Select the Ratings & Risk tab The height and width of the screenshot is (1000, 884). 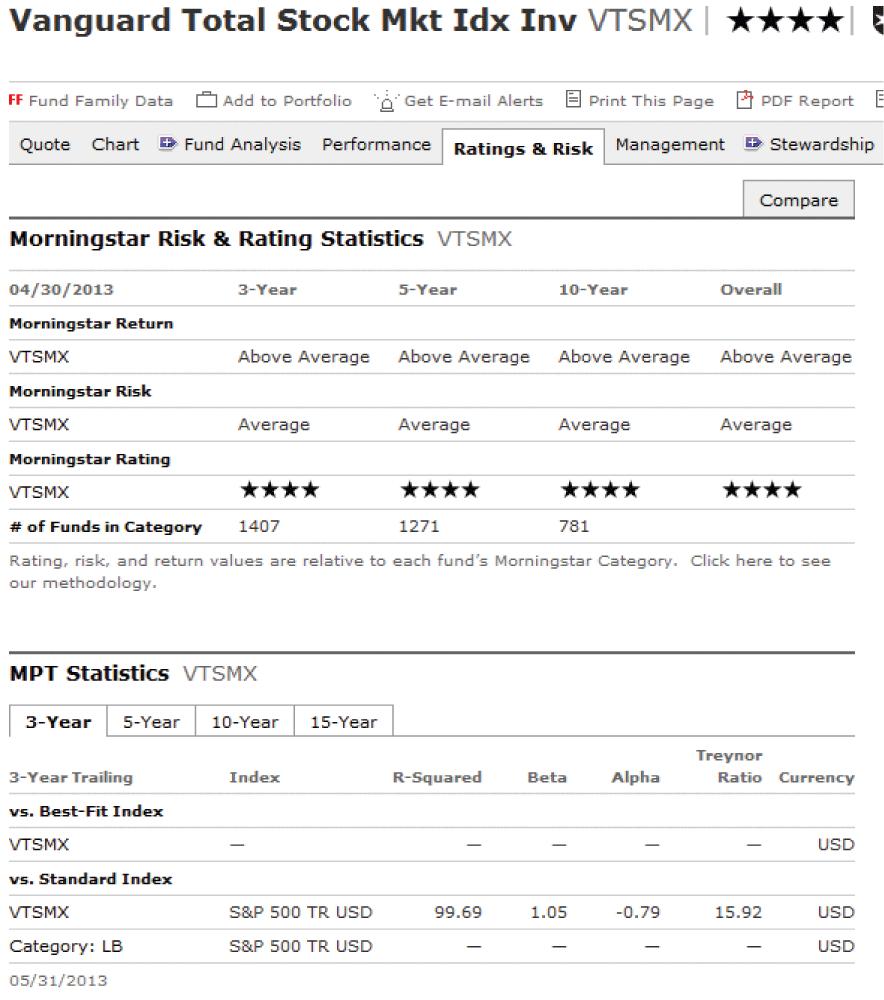523,149
